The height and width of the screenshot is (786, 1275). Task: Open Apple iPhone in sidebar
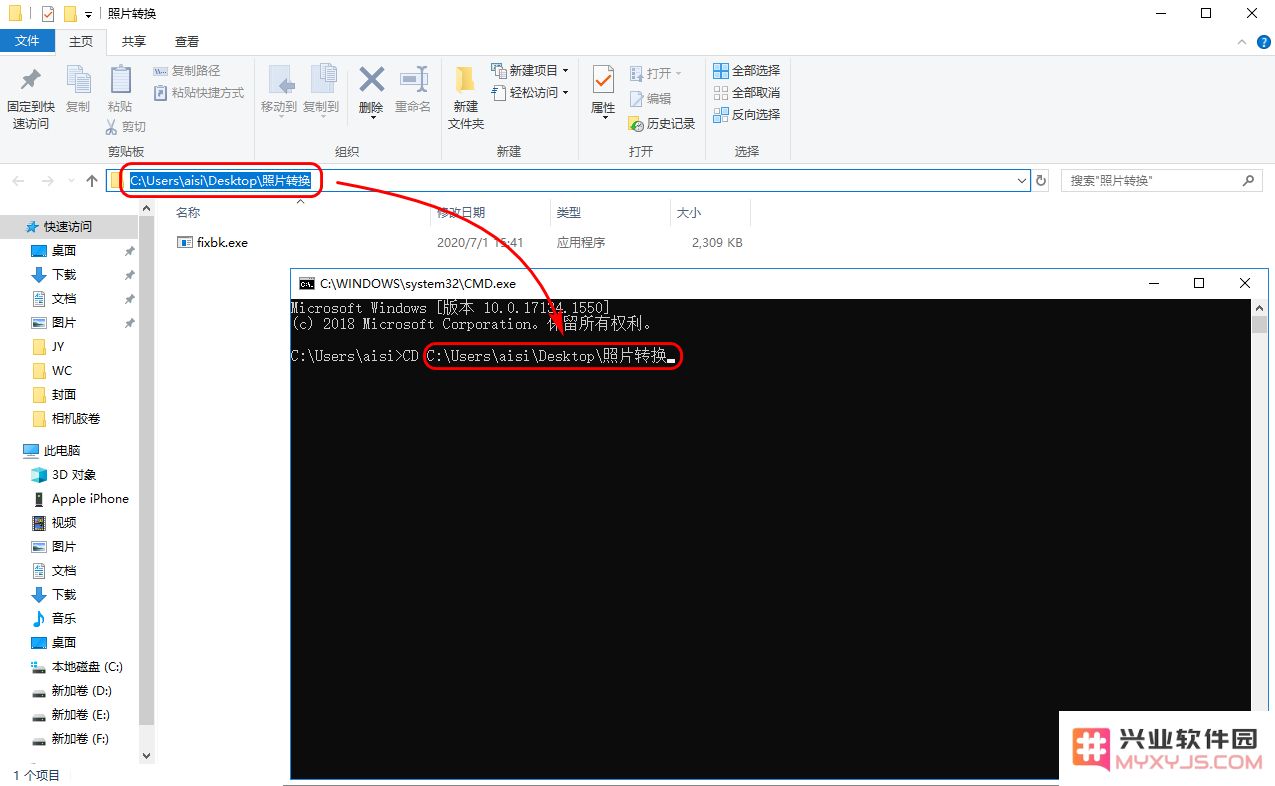(90, 499)
